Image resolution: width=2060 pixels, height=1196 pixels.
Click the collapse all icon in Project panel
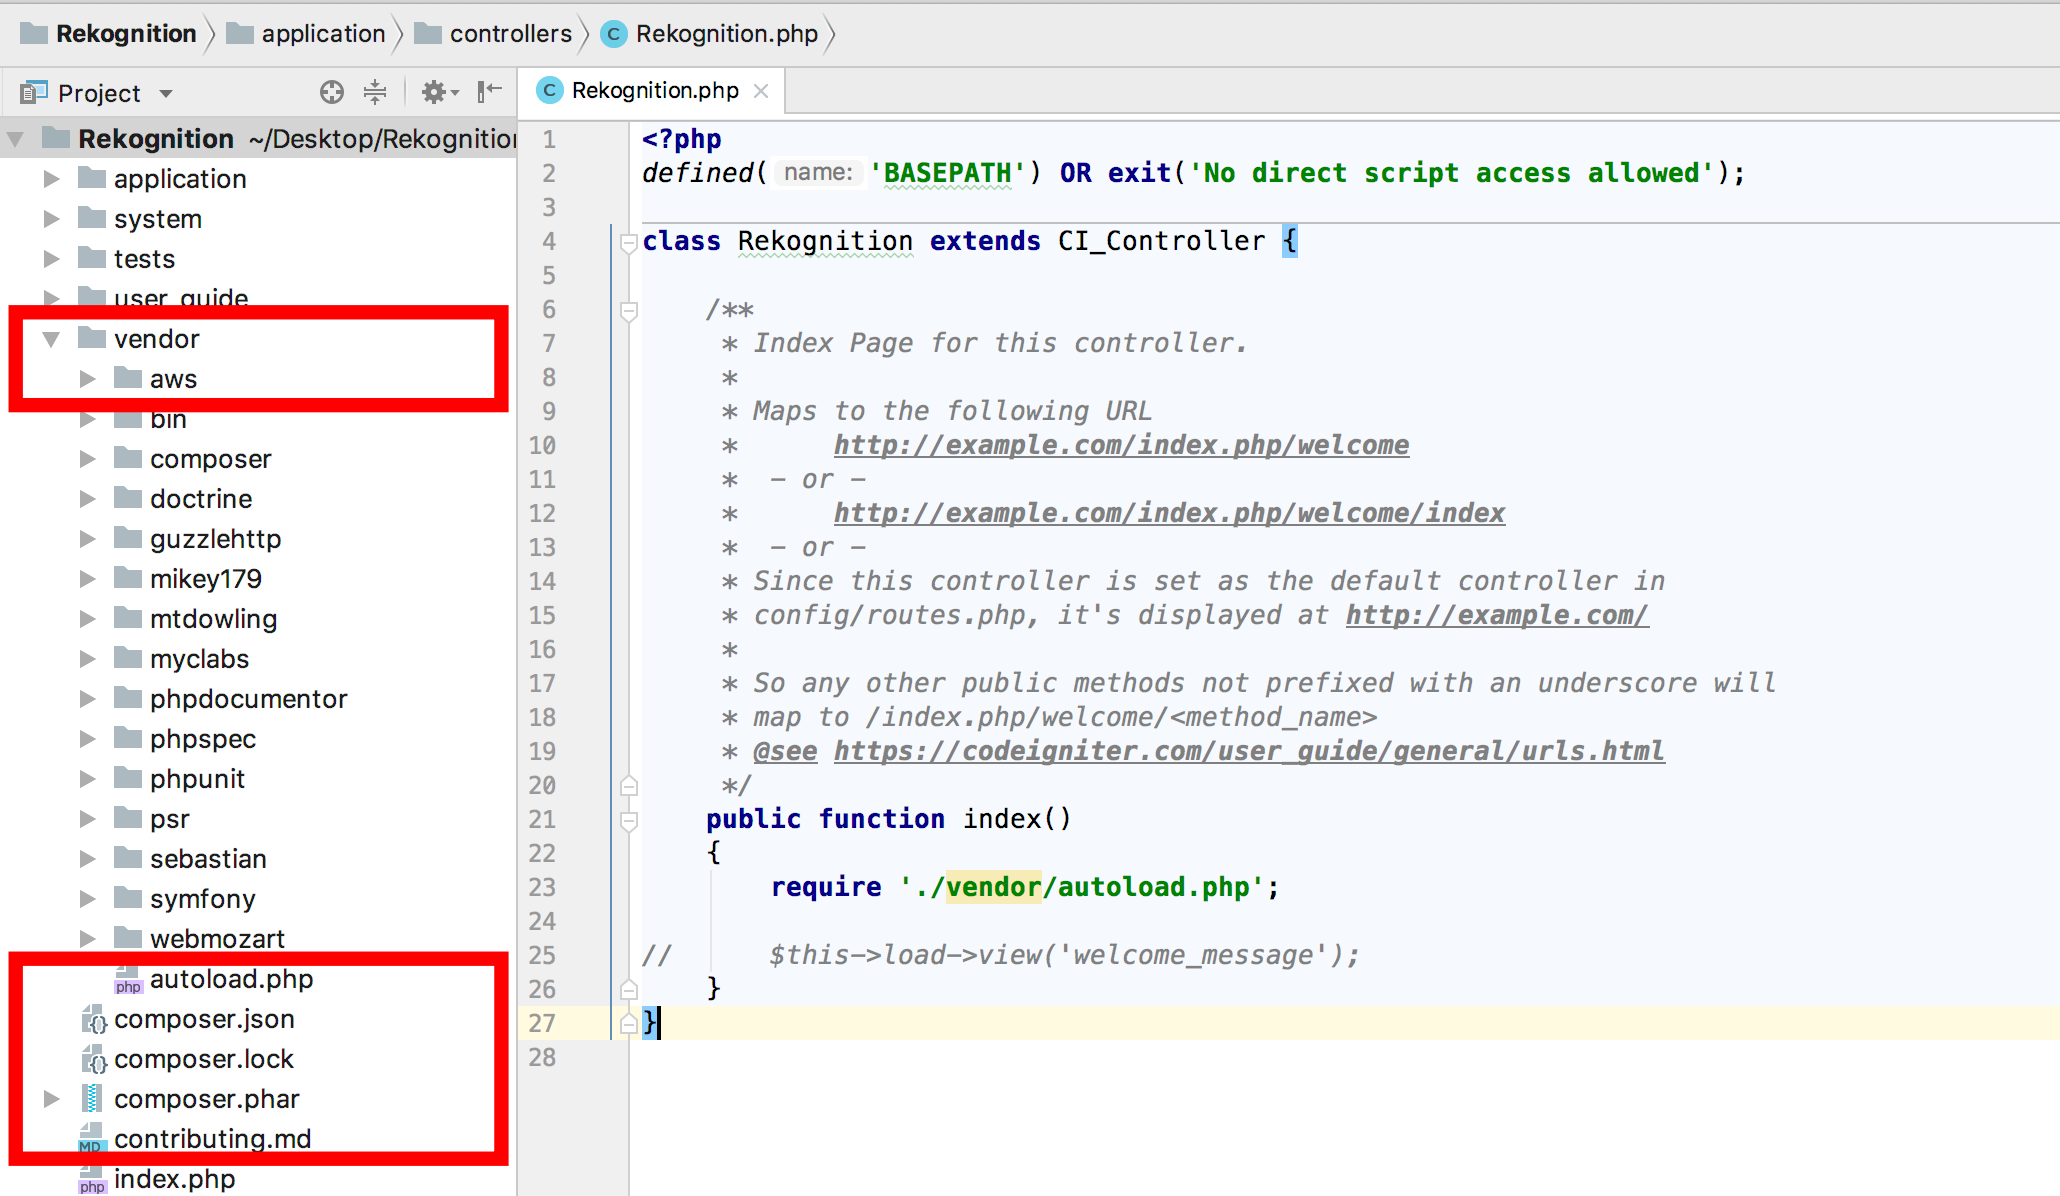(x=375, y=93)
